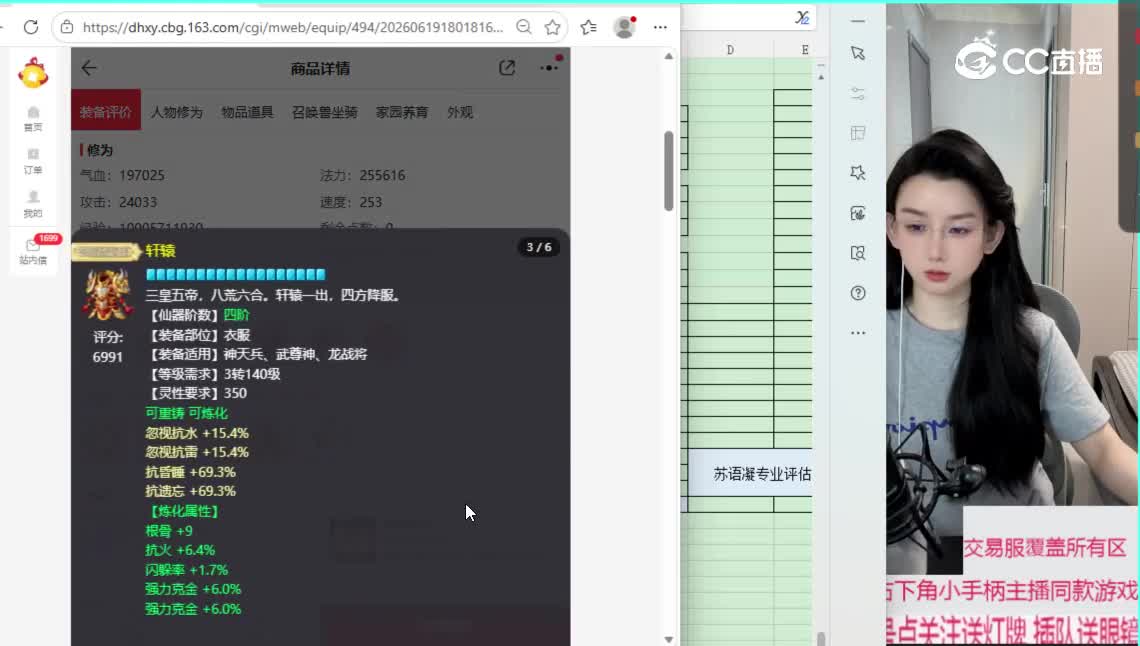Image resolution: width=1140 pixels, height=646 pixels.
Task: Click the 气血: 197025 stat
Action: tap(122, 175)
